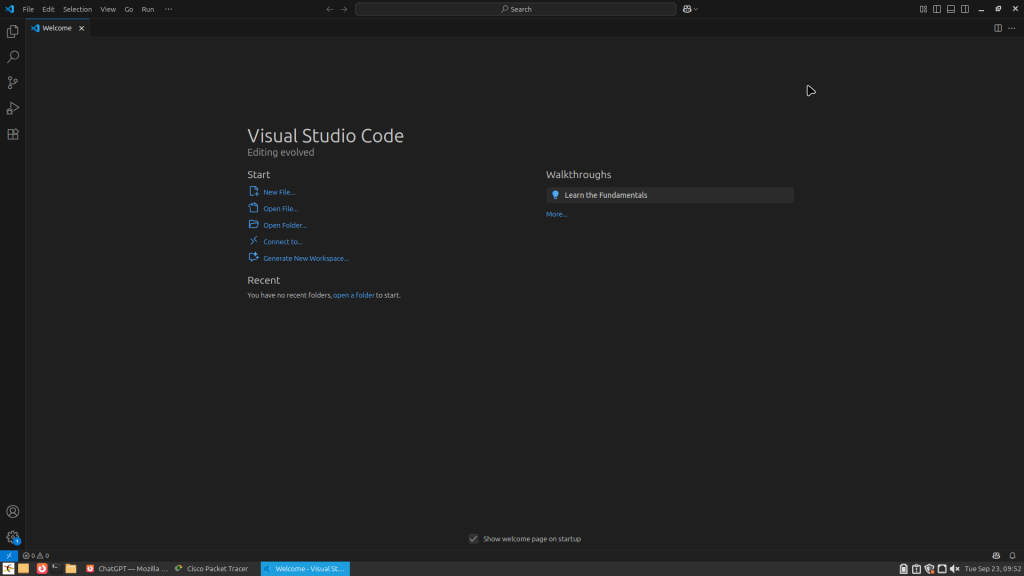Open the Manage gear icon
1024x576 pixels.
pos(13,537)
